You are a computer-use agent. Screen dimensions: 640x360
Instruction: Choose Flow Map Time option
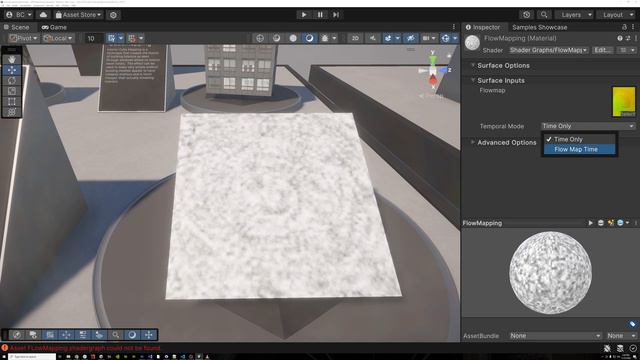coord(579,149)
